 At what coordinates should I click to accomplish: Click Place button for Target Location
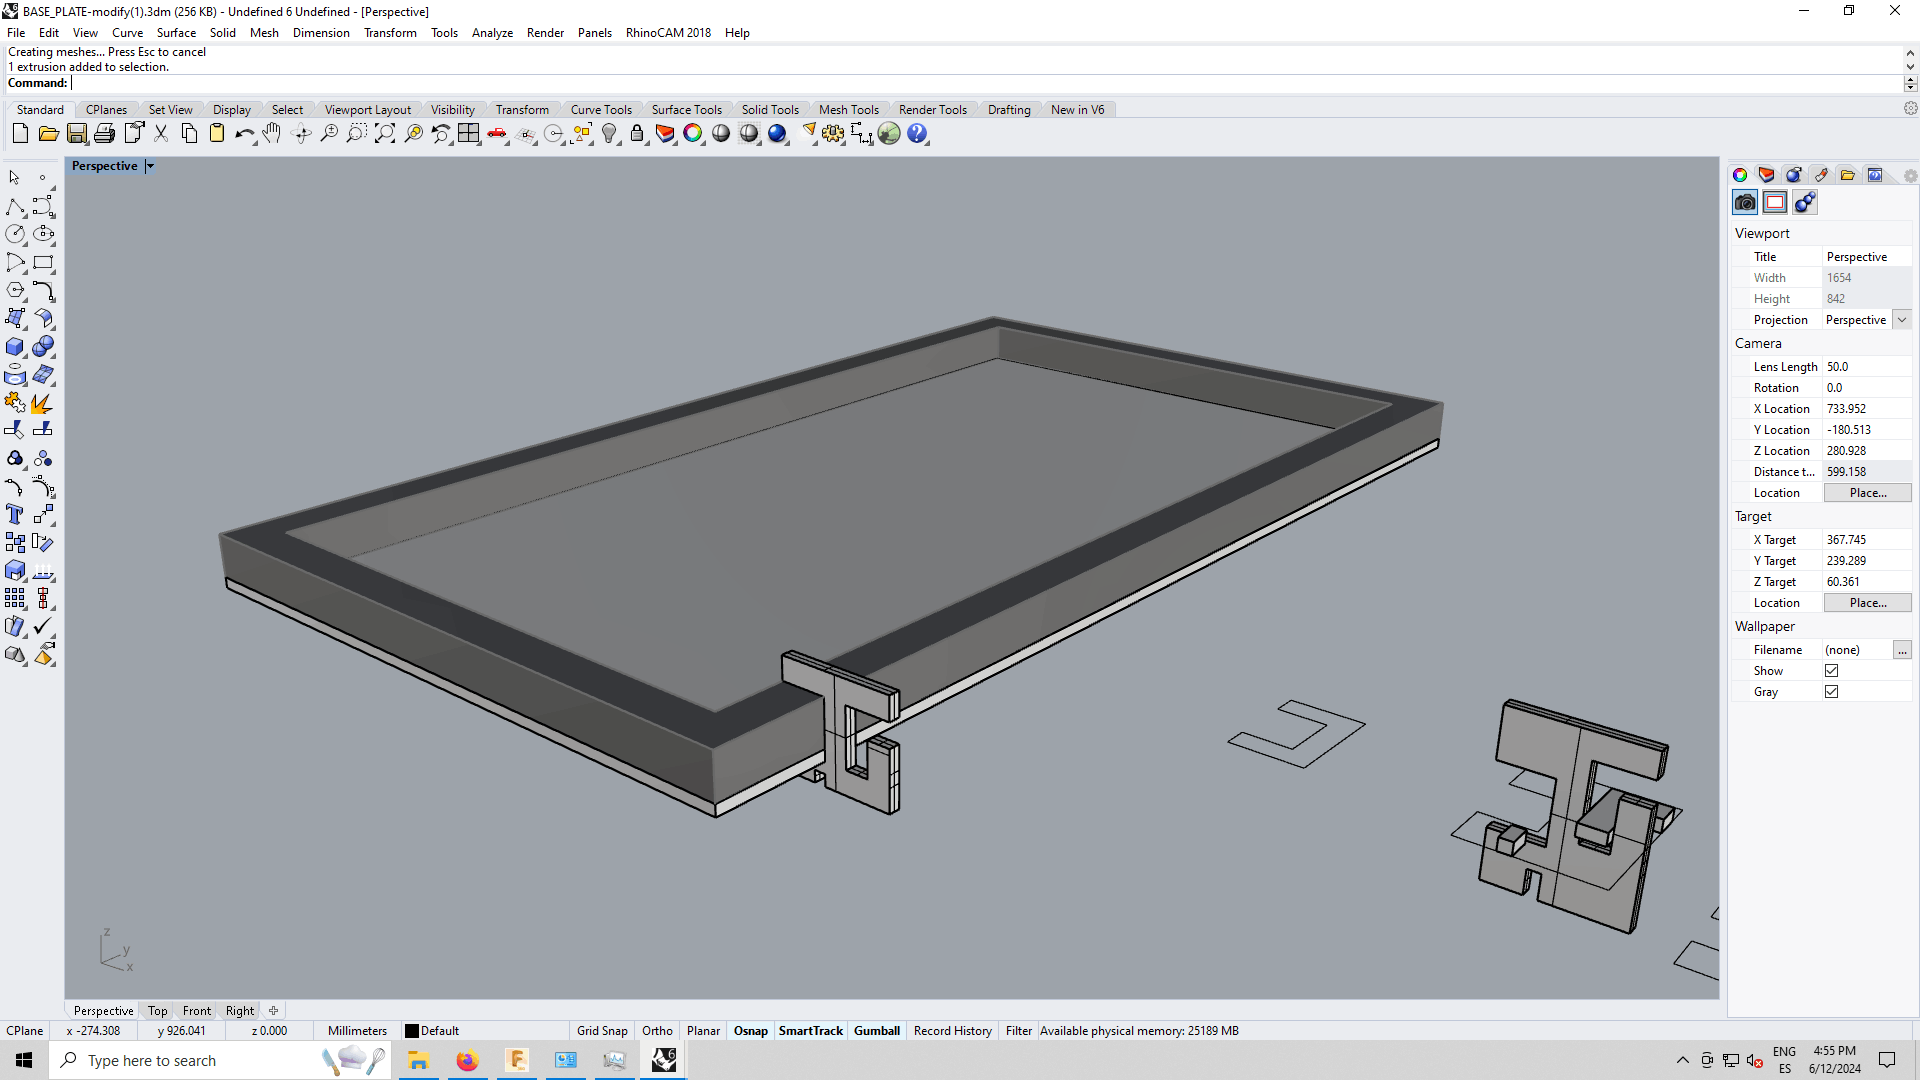1867,603
